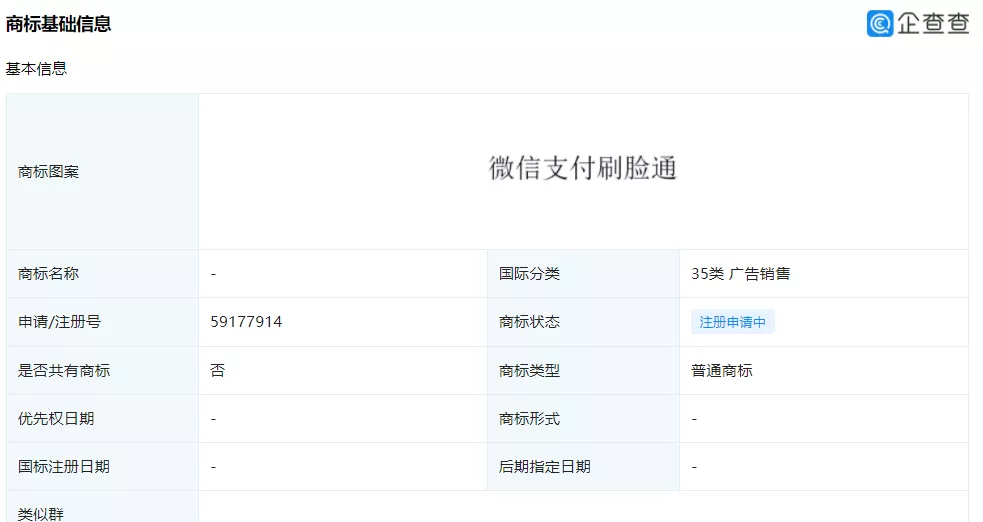Click the 国际分类 label
This screenshot has height=522, width=983.
point(529,274)
